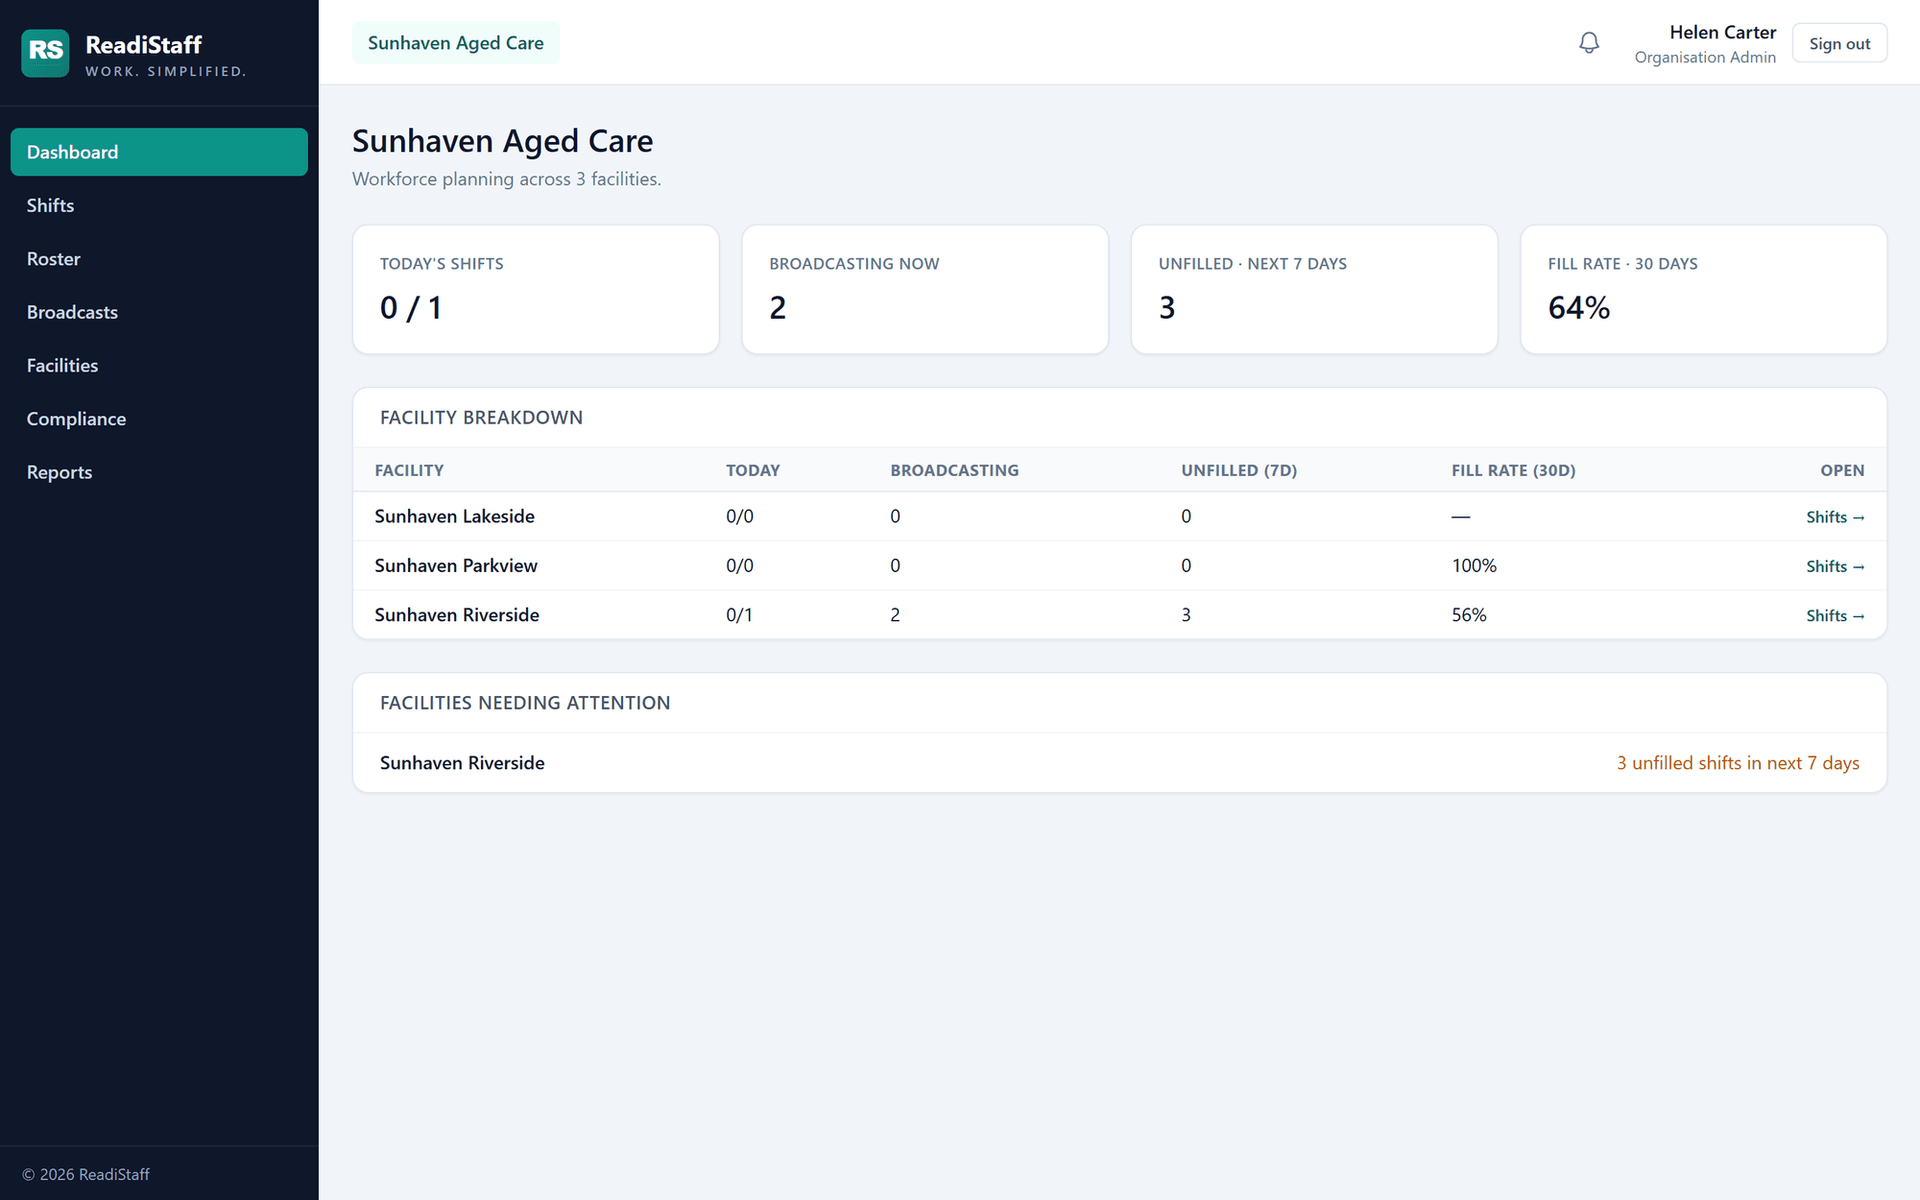Open Facilities from the sidebar

(x=159, y=365)
